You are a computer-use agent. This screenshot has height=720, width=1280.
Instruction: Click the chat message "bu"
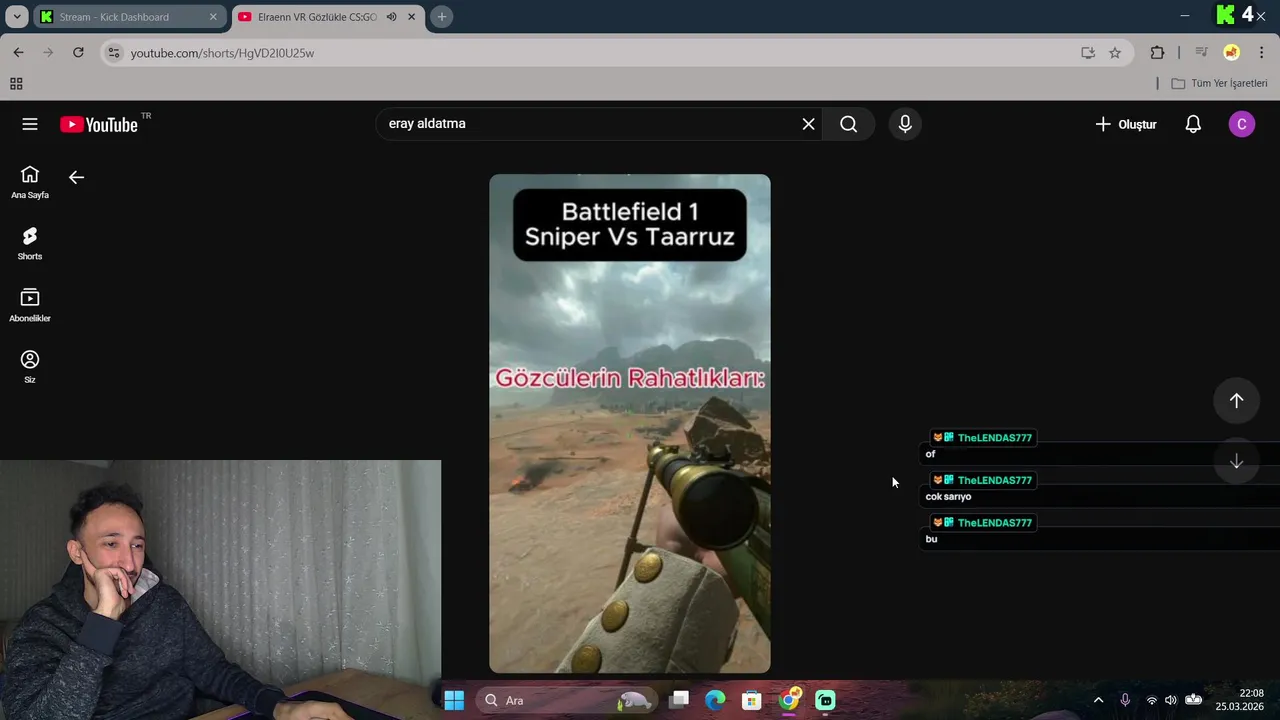click(x=931, y=539)
